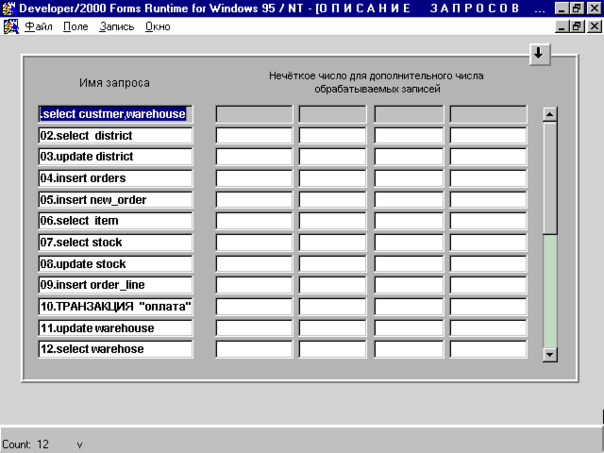Click the 'Имя запроса' column header
This screenshot has width=604, height=453.
[114, 83]
